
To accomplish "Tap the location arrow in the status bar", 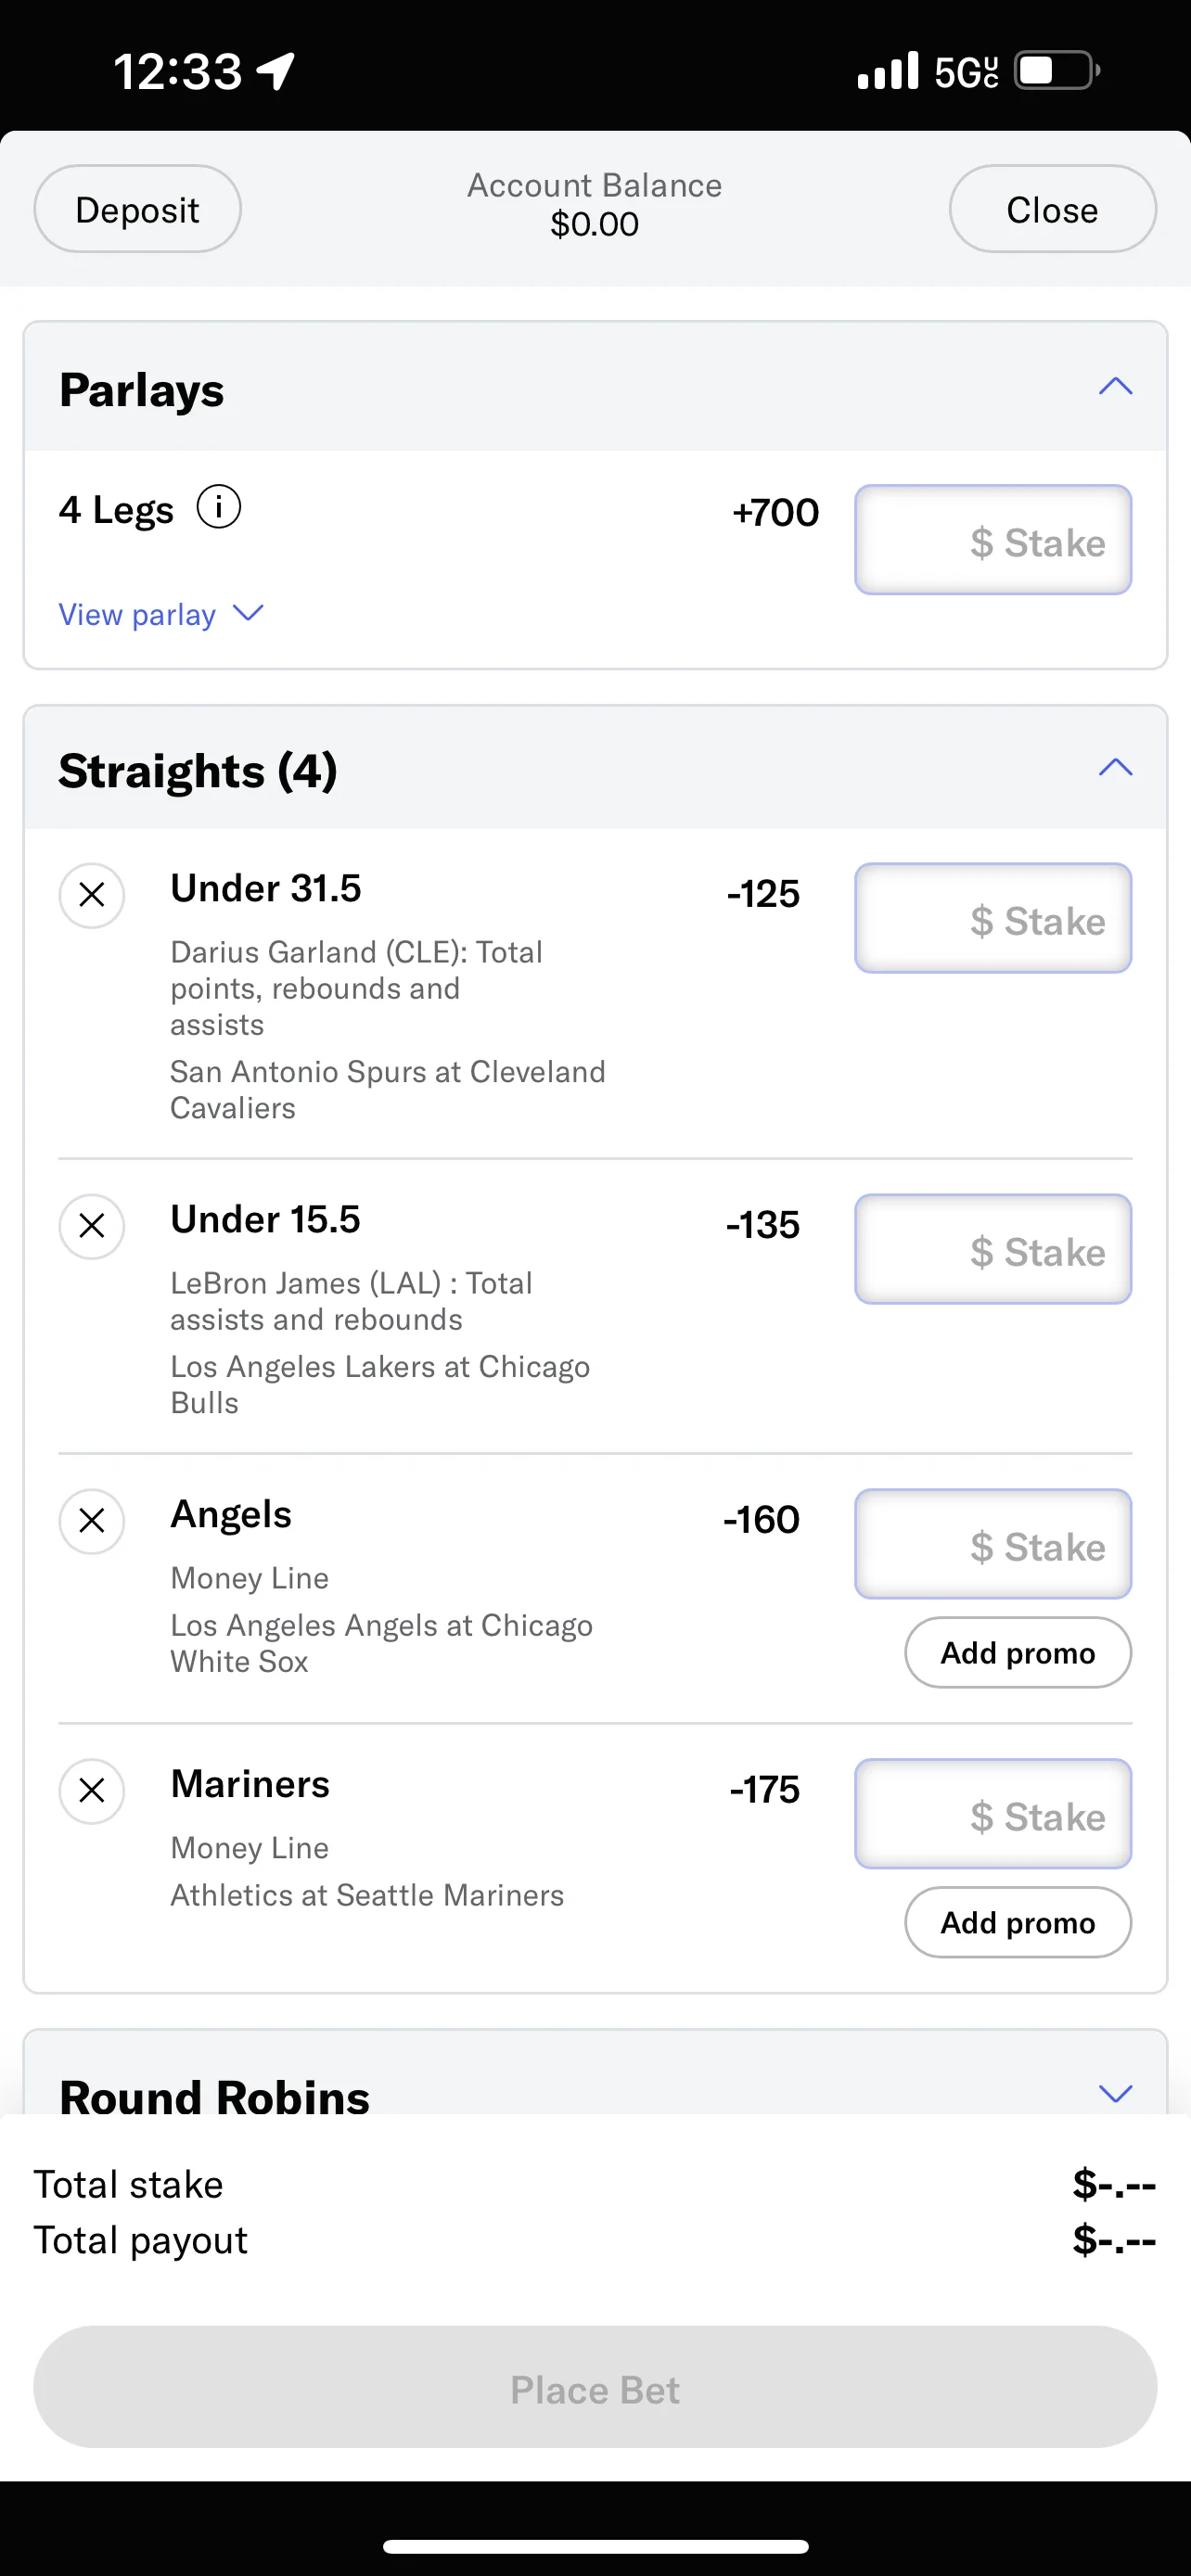I will click(276, 71).
